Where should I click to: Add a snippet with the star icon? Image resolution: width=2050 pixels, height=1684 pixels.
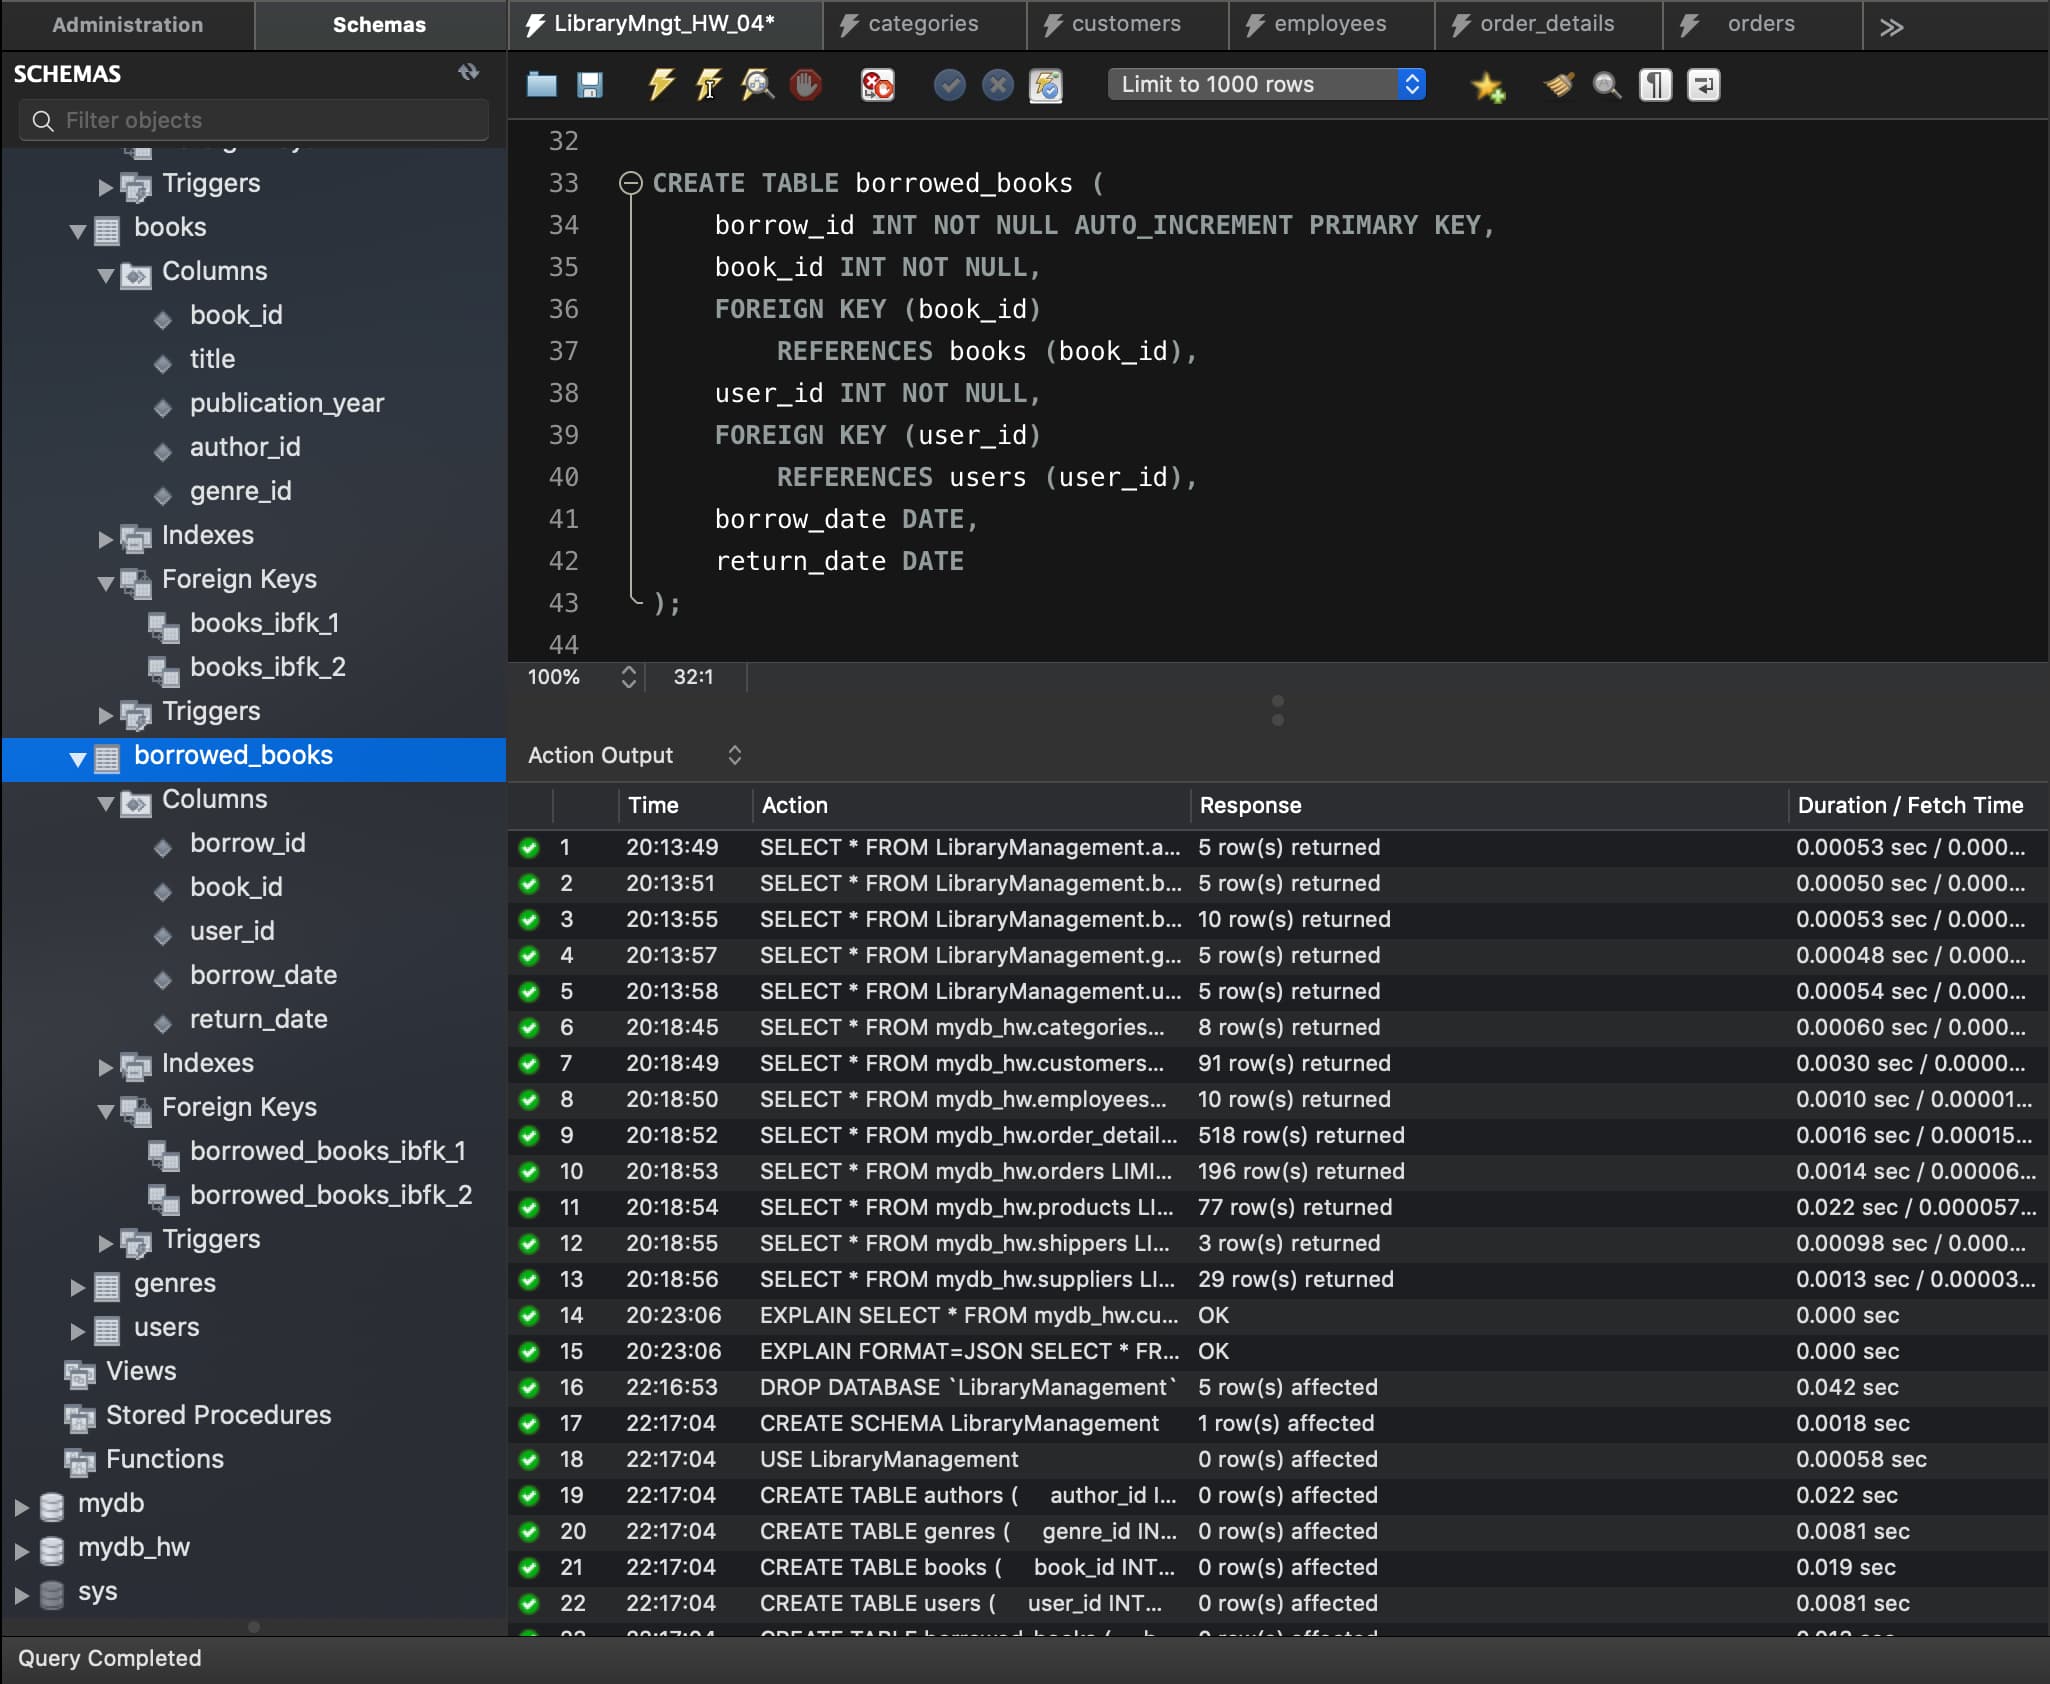[x=1487, y=87]
